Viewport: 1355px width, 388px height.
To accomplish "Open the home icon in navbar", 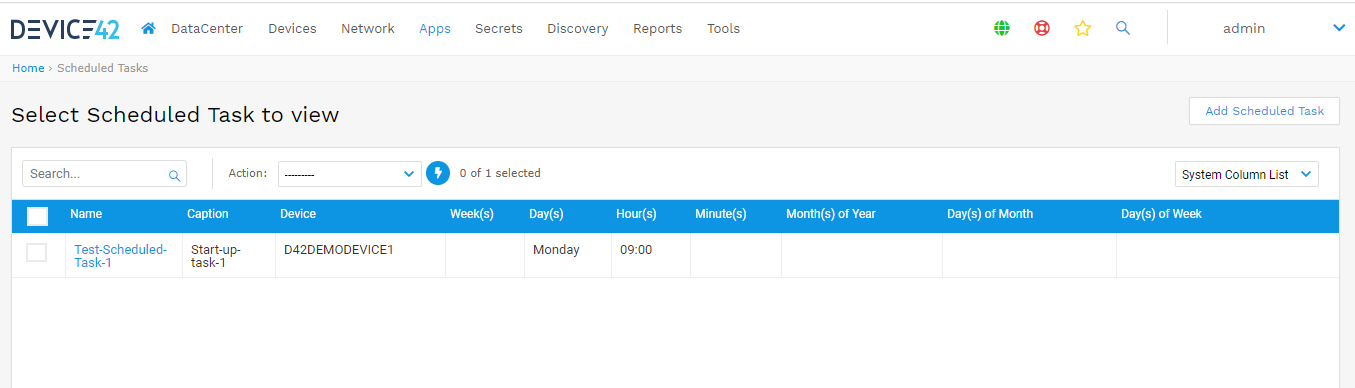I will 148,28.
